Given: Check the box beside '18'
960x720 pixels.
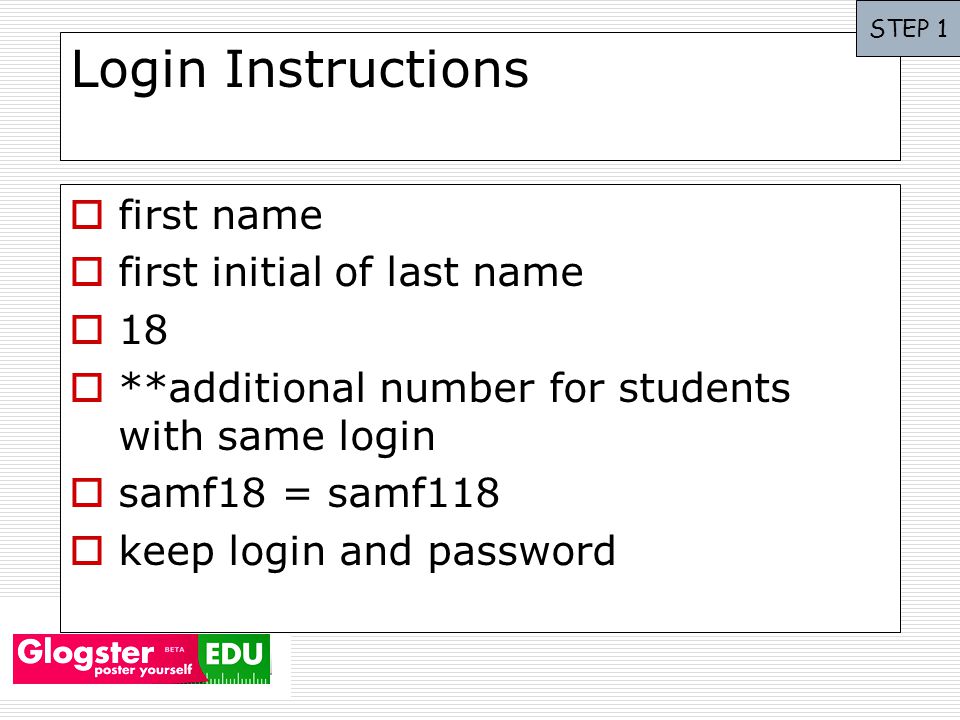Looking at the screenshot, I should pyautogui.click(x=87, y=329).
